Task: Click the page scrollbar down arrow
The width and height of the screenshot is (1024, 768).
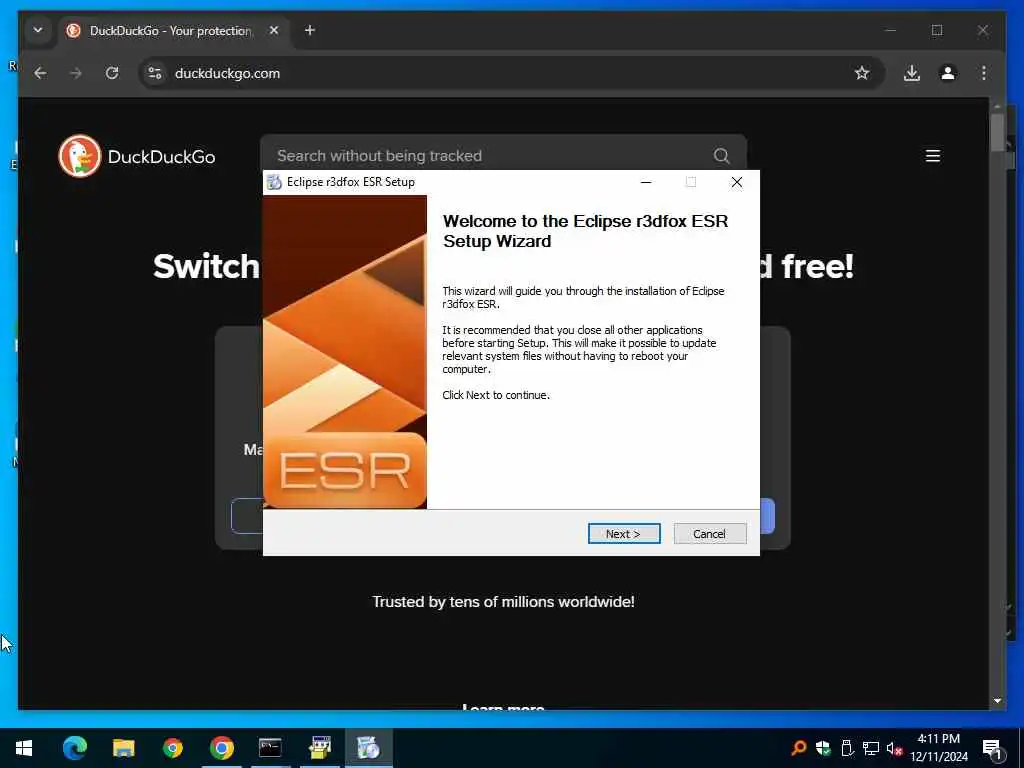Action: click(997, 701)
